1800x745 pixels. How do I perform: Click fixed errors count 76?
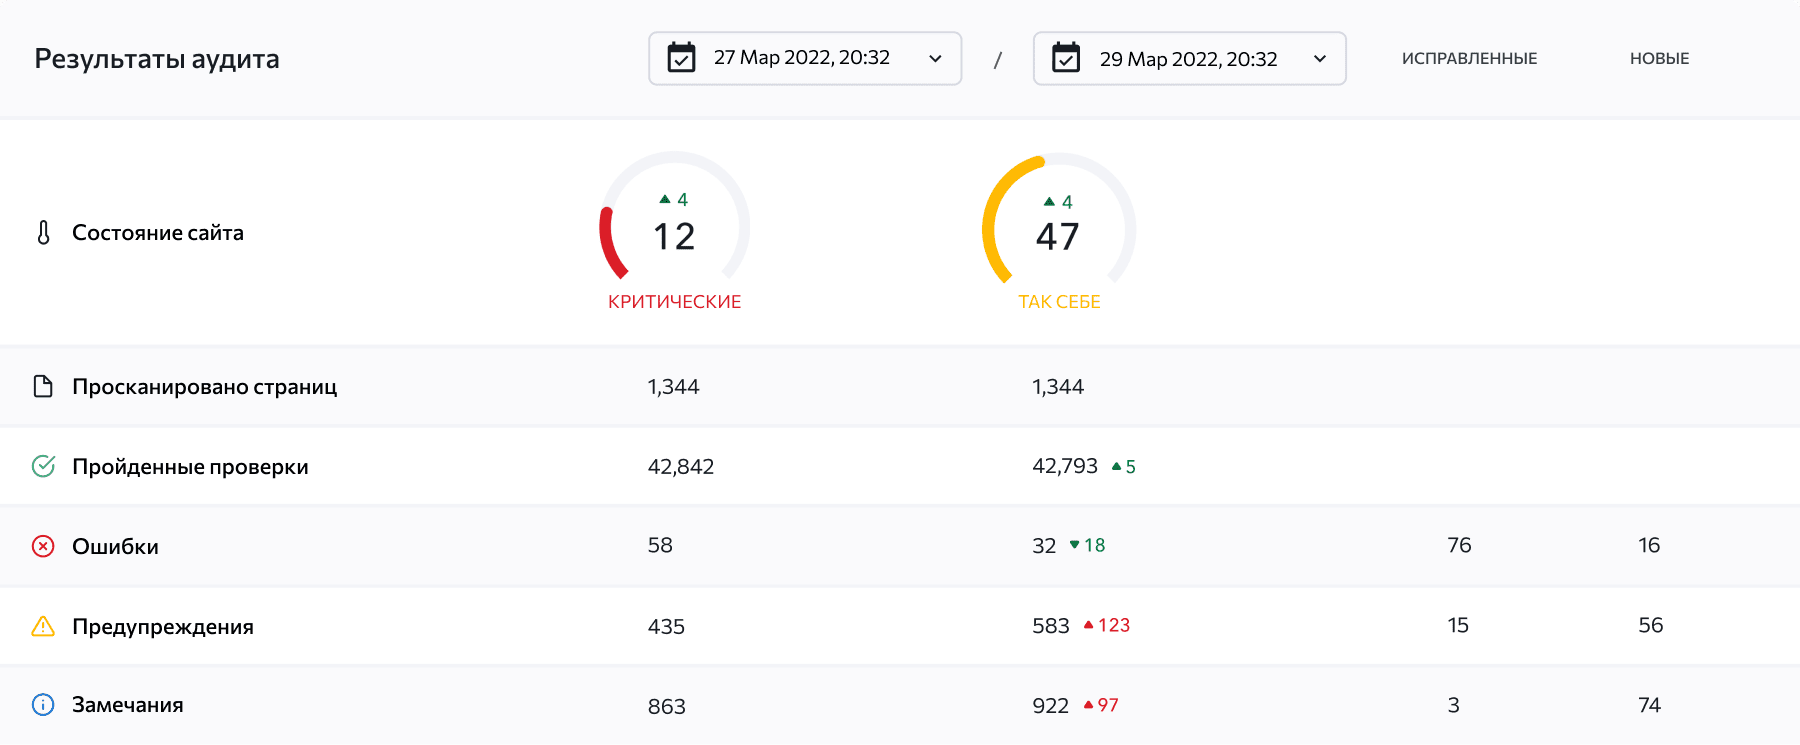coord(1459,545)
